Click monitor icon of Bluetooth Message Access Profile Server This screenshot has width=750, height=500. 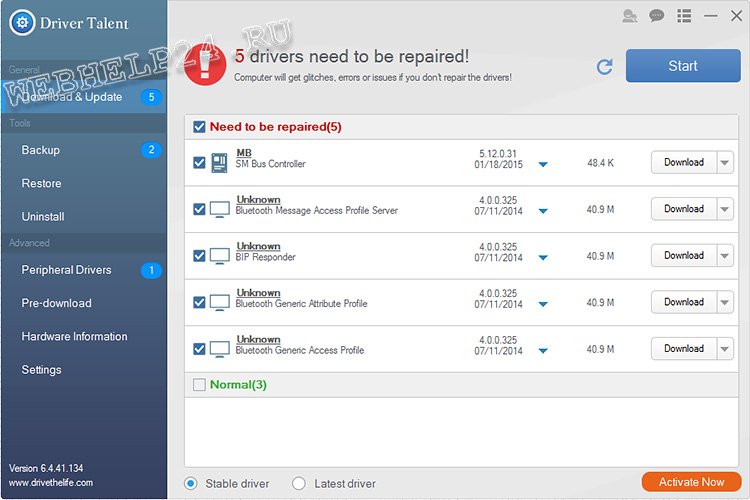(220, 210)
